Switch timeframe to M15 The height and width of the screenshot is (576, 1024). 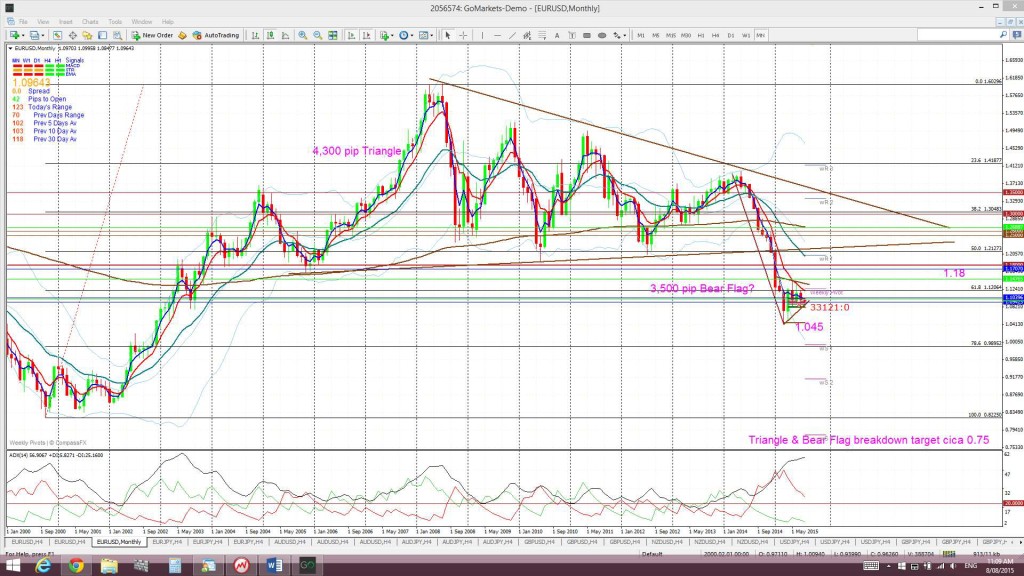(671, 35)
